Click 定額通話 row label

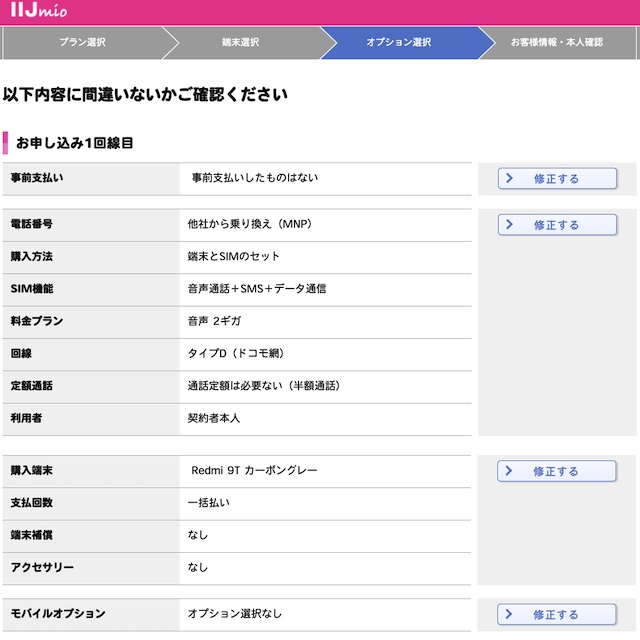click(32, 386)
